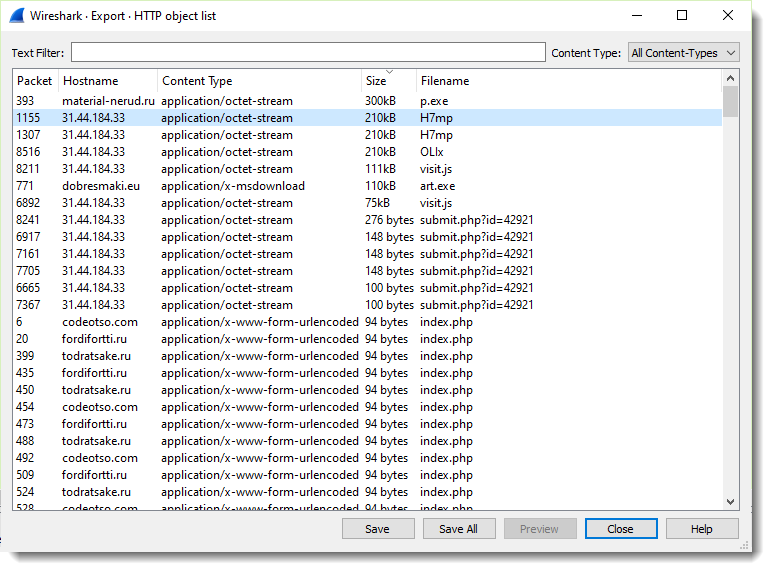Click the Save All button

coord(458,529)
